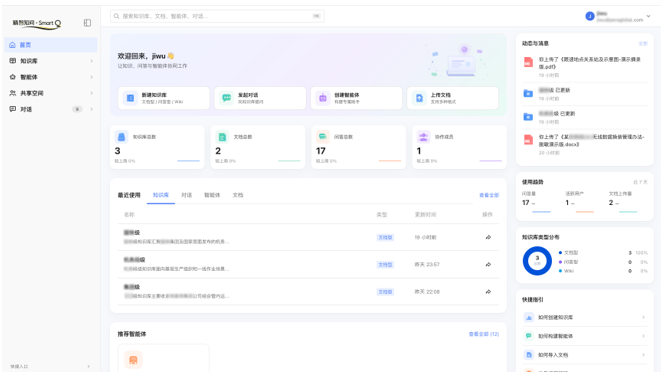The image size is (661, 375).
Task: Click the 文档型 blue legend dot
Action: pyautogui.click(x=560, y=252)
